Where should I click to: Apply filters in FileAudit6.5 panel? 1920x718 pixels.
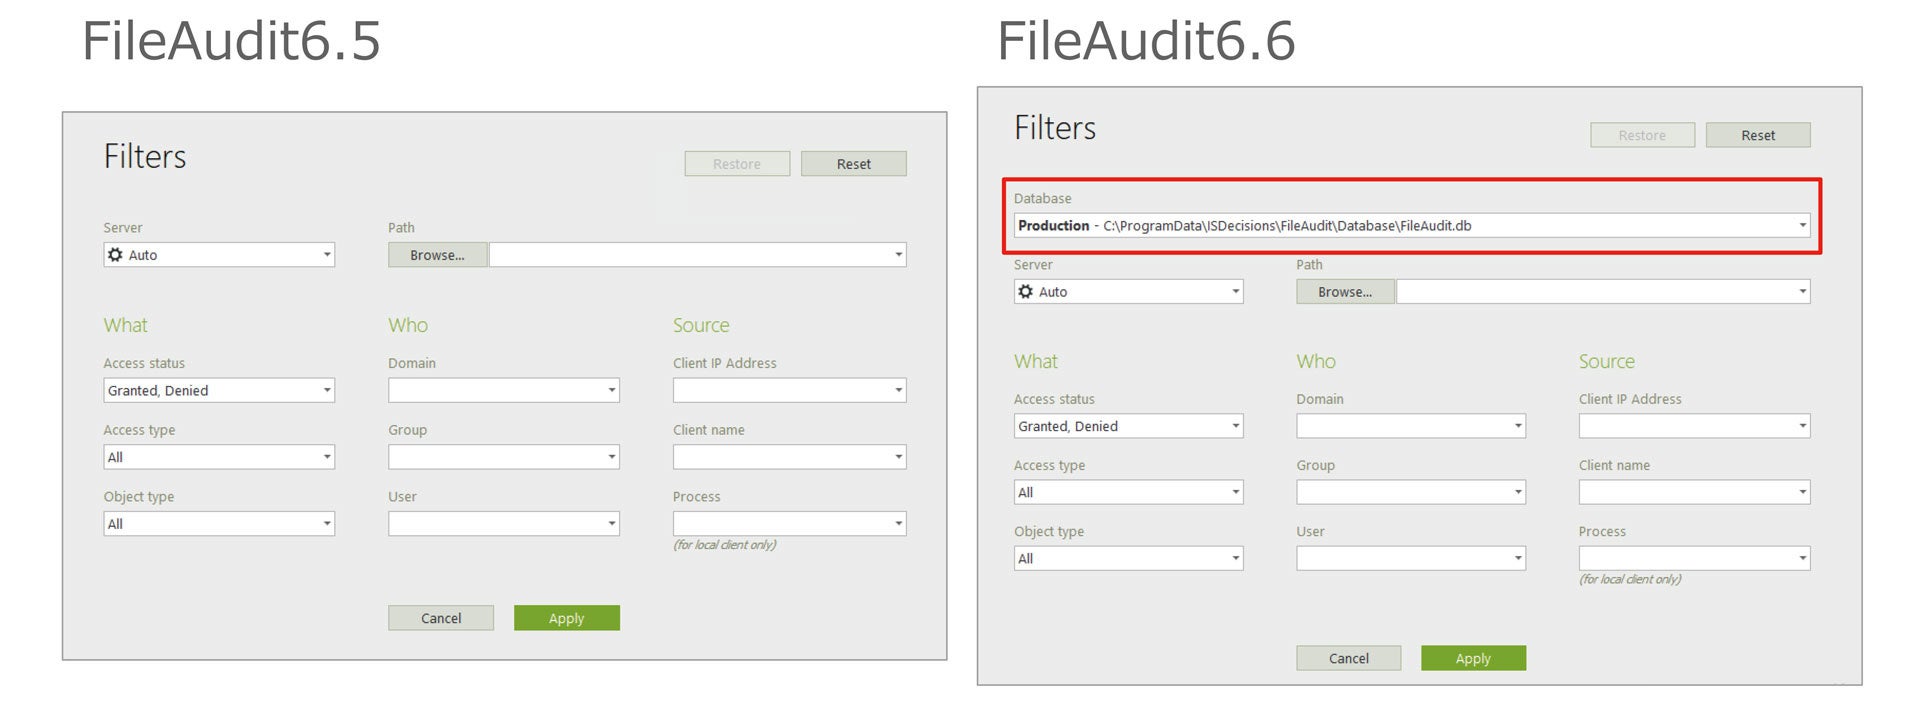point(567,618)
